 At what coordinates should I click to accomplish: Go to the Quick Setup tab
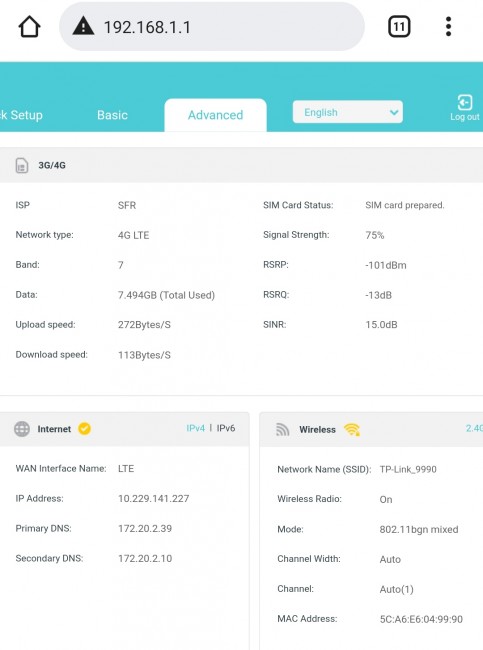point(21,115)
